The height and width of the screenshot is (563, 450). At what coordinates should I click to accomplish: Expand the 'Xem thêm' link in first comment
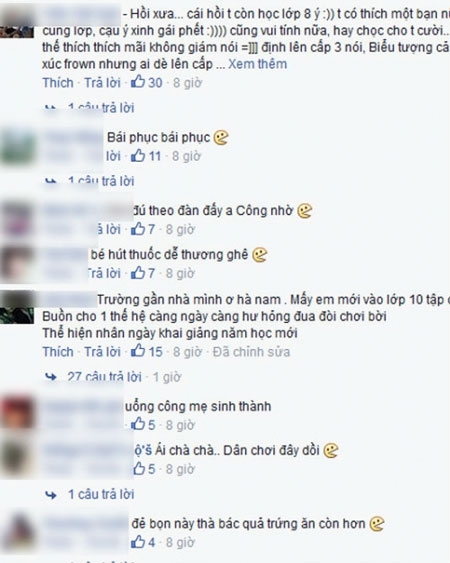tap(258, 64)
